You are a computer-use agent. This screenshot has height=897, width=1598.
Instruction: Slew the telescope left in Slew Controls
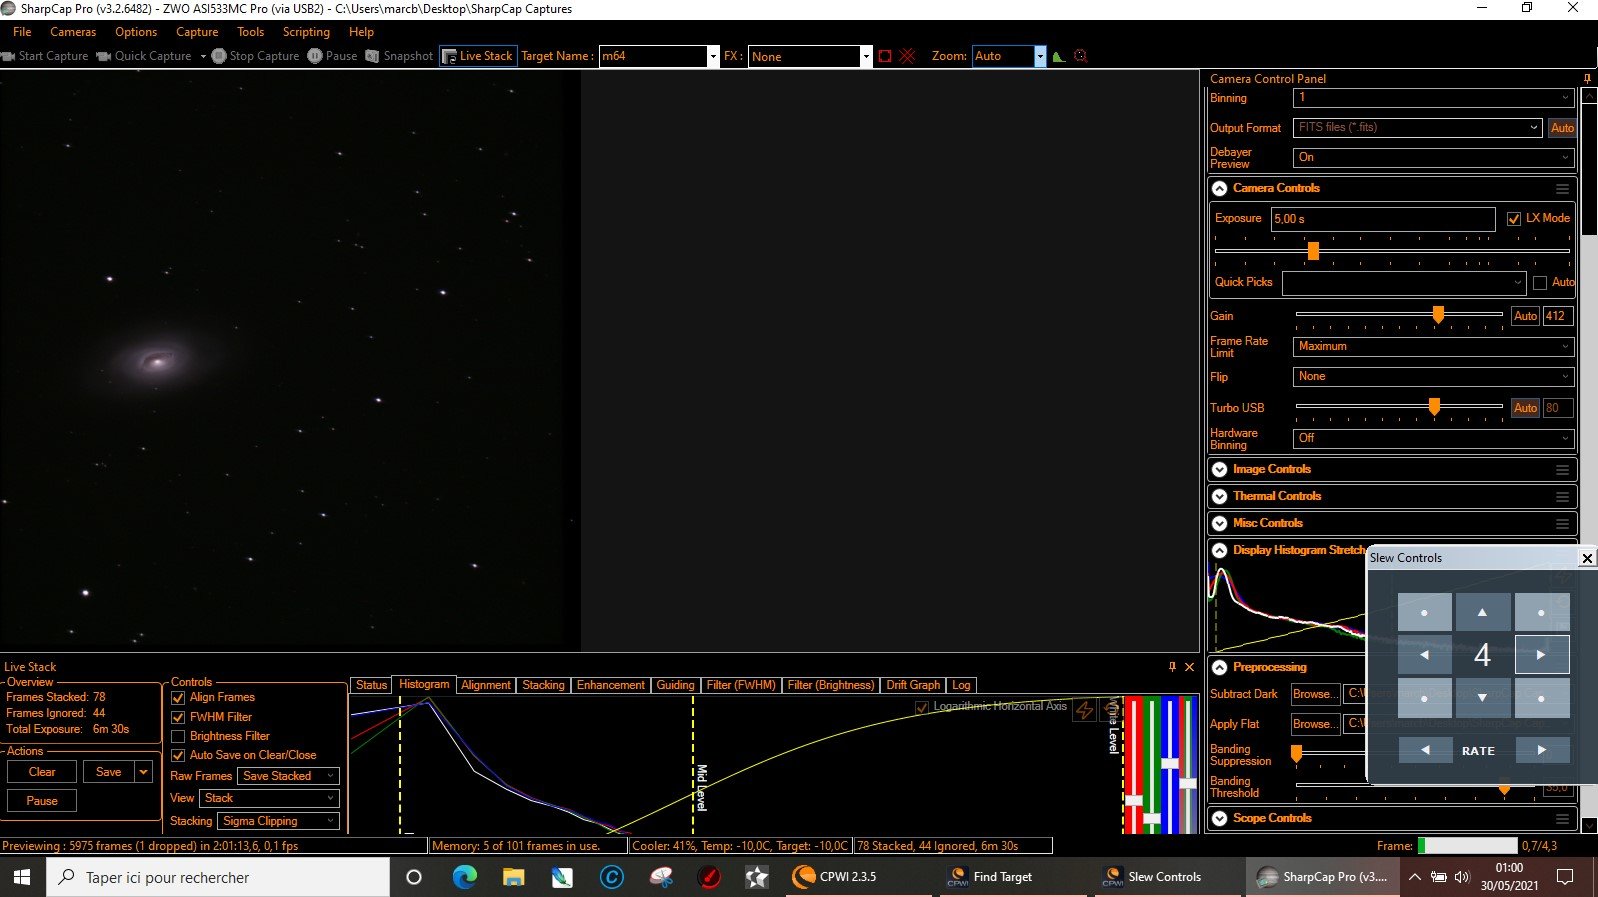(x=1424, y=655)
